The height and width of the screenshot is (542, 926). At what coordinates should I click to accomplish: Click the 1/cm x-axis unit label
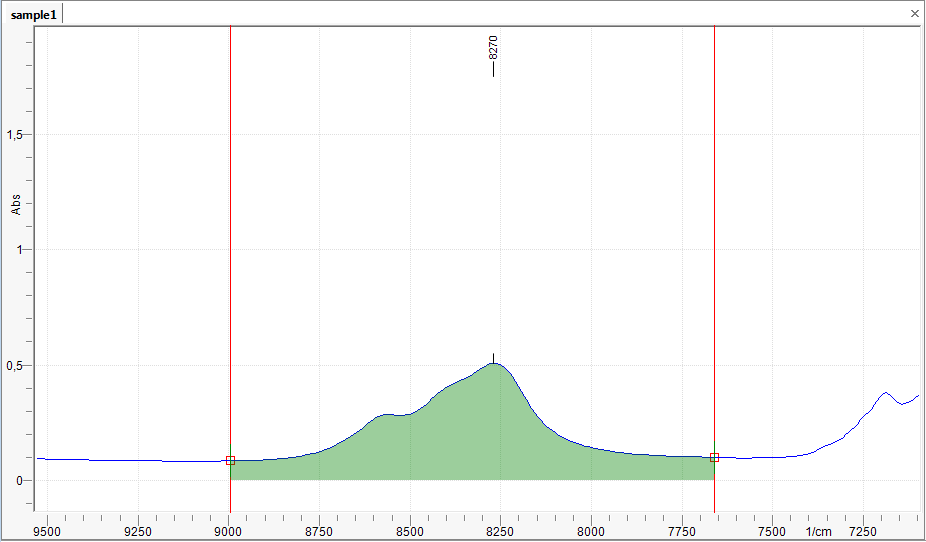(x=818, y=531)
